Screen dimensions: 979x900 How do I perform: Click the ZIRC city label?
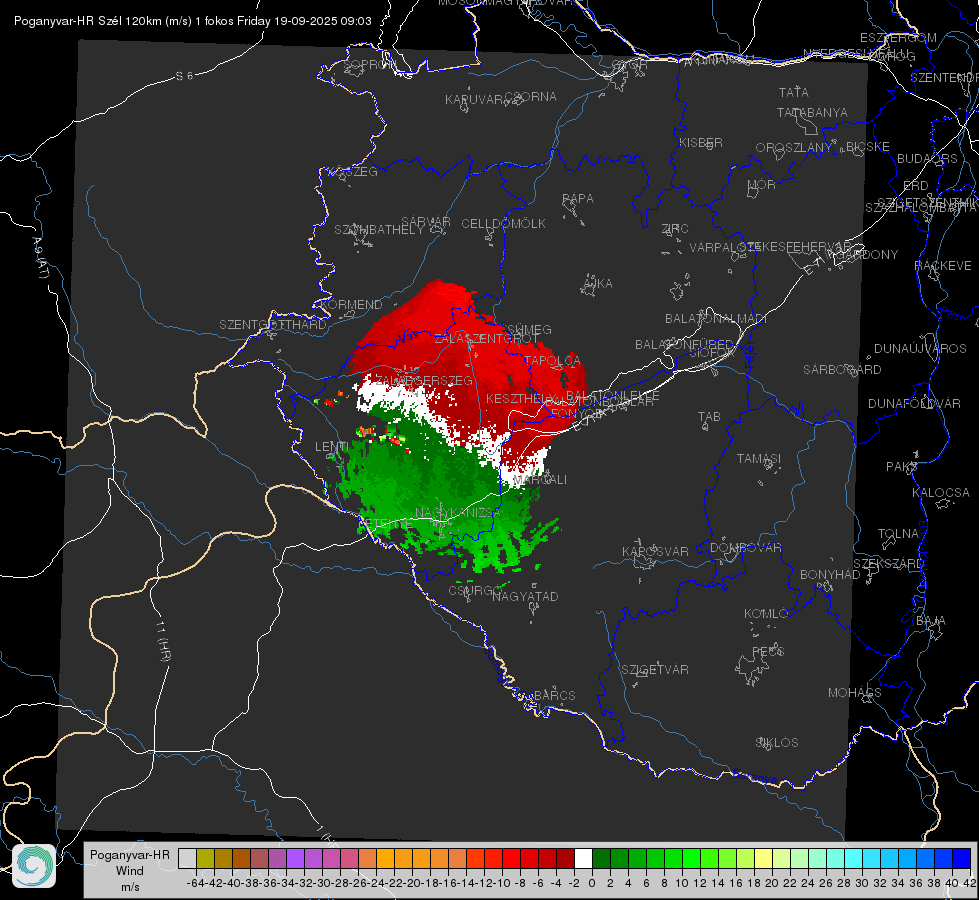(x=675, y=229)
